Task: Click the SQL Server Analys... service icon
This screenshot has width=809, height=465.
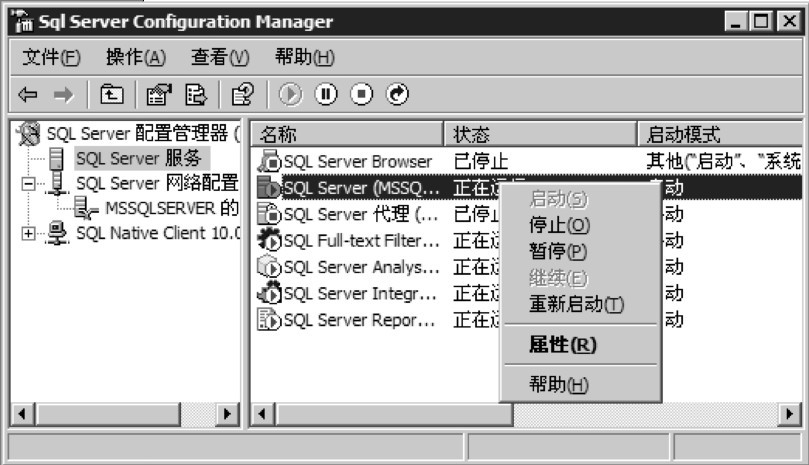Action: [x=269, y=267]
